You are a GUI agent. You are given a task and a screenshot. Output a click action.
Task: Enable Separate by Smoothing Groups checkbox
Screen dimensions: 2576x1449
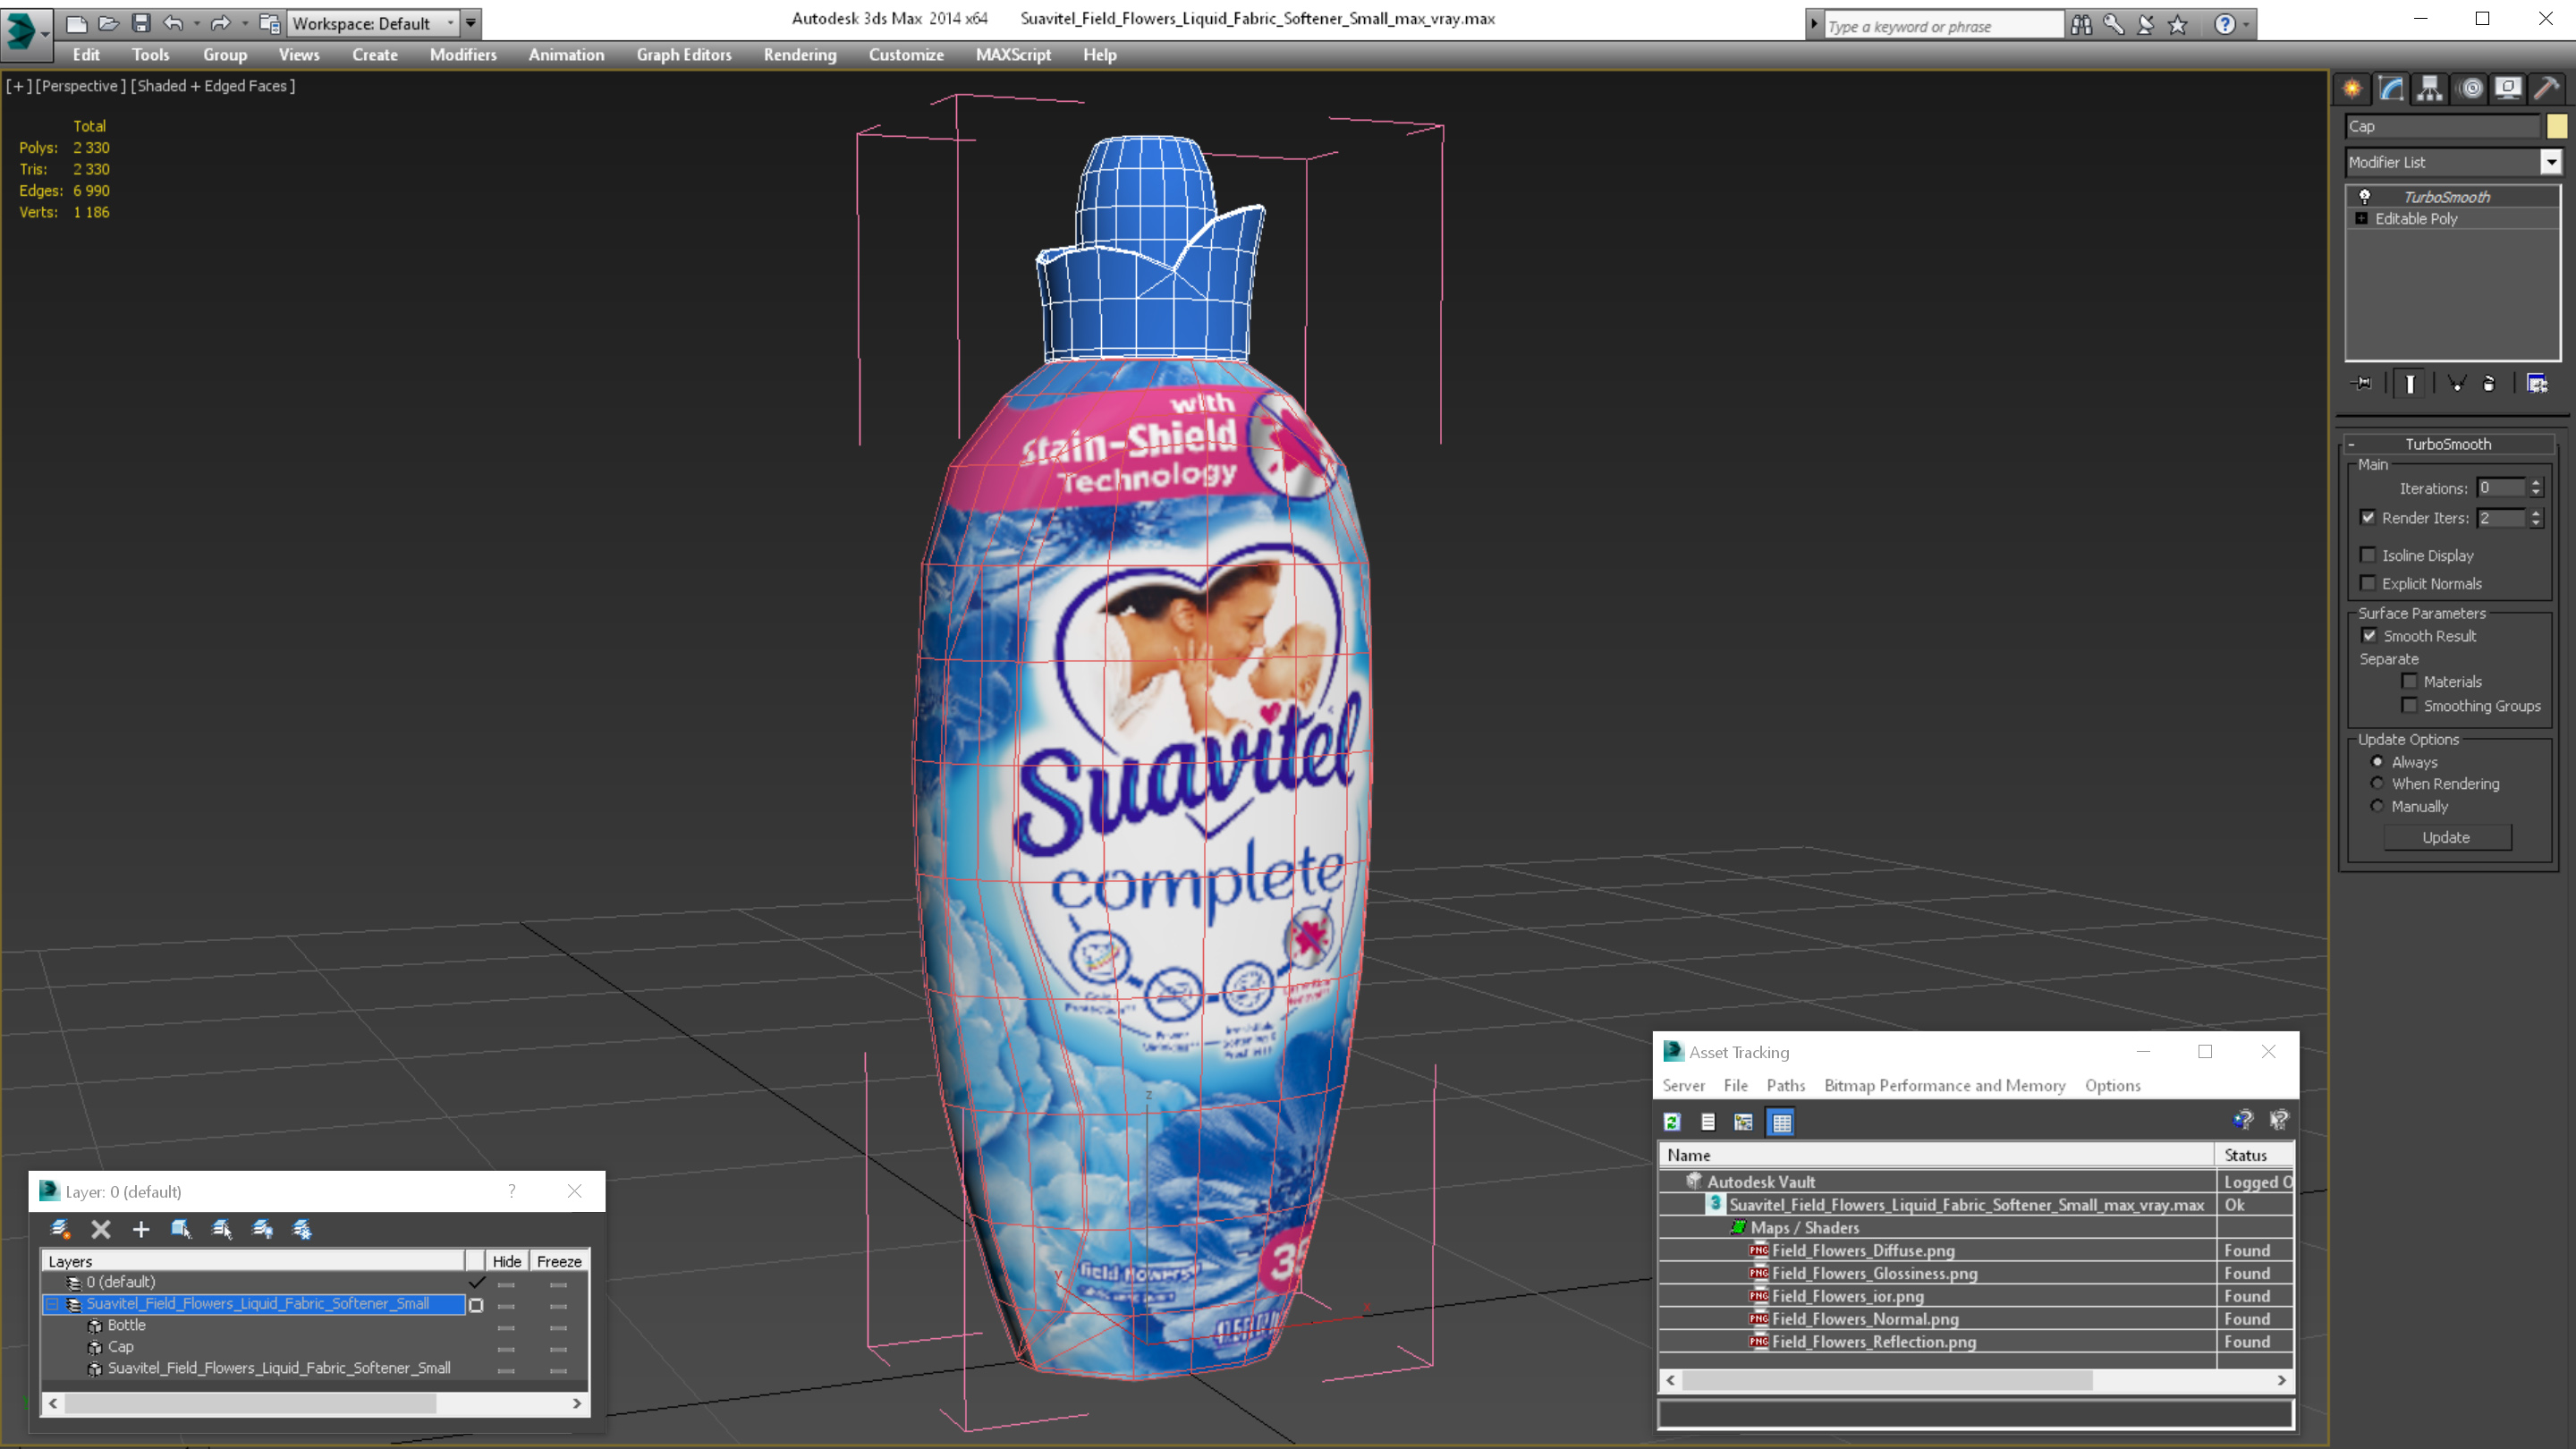click(2410, 705)
